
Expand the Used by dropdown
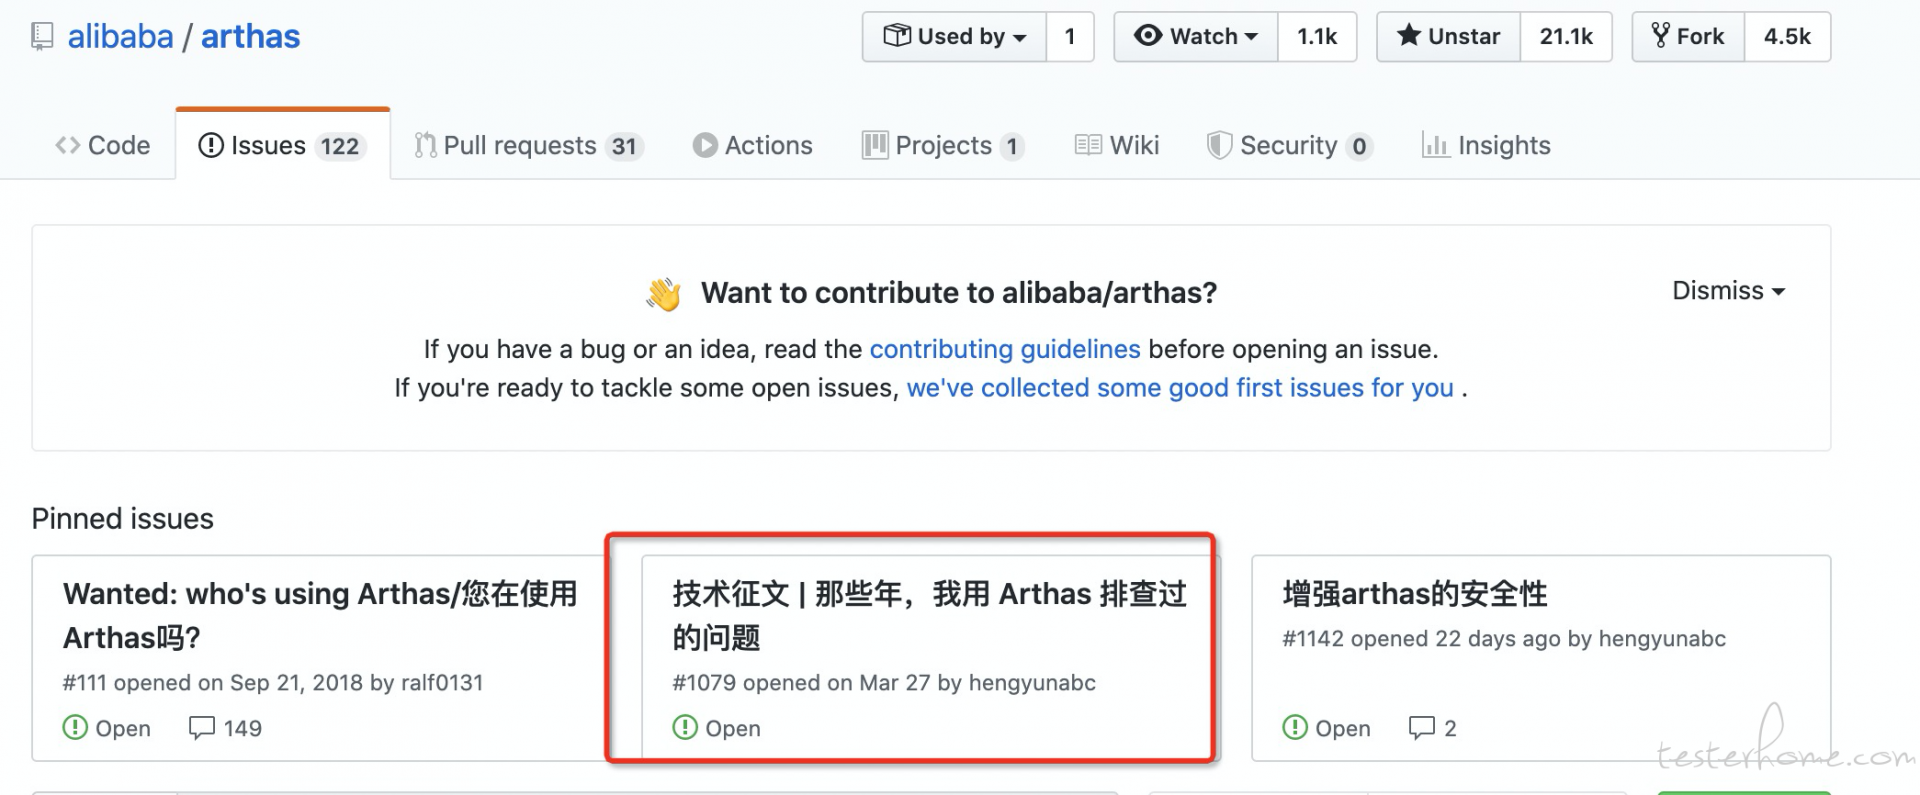[955, 37]
